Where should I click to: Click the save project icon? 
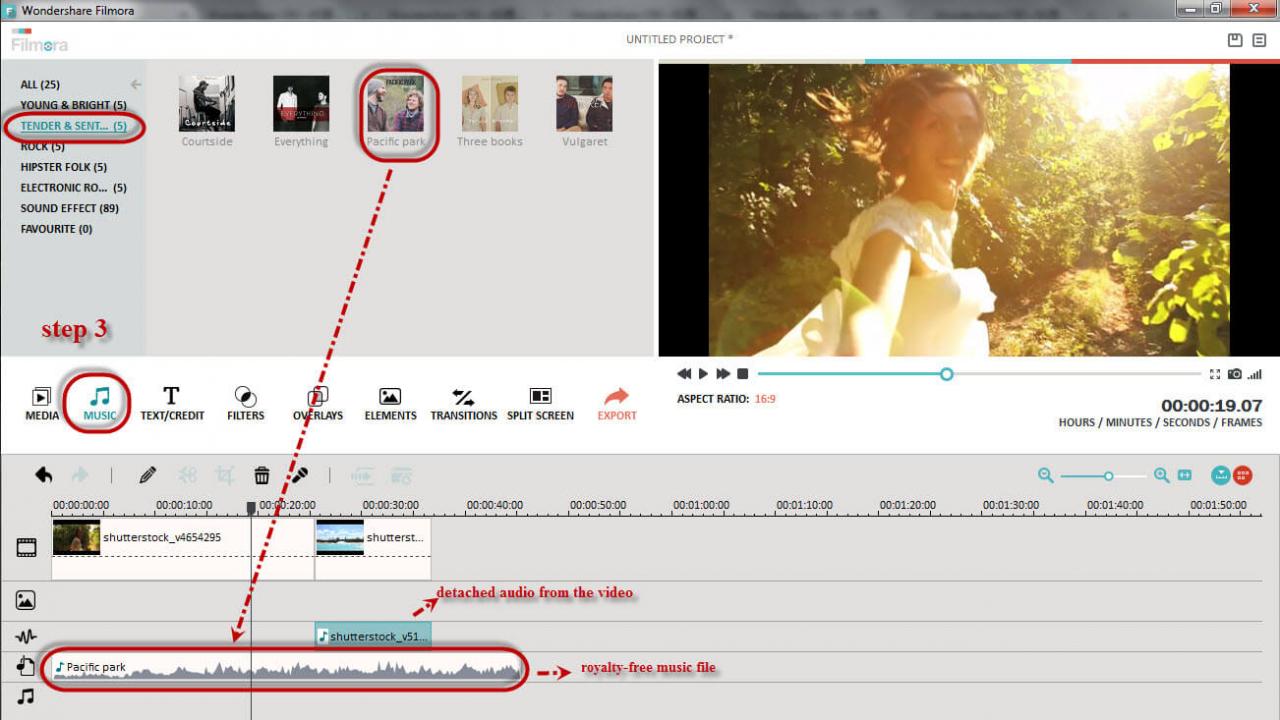click(1235, 40)
